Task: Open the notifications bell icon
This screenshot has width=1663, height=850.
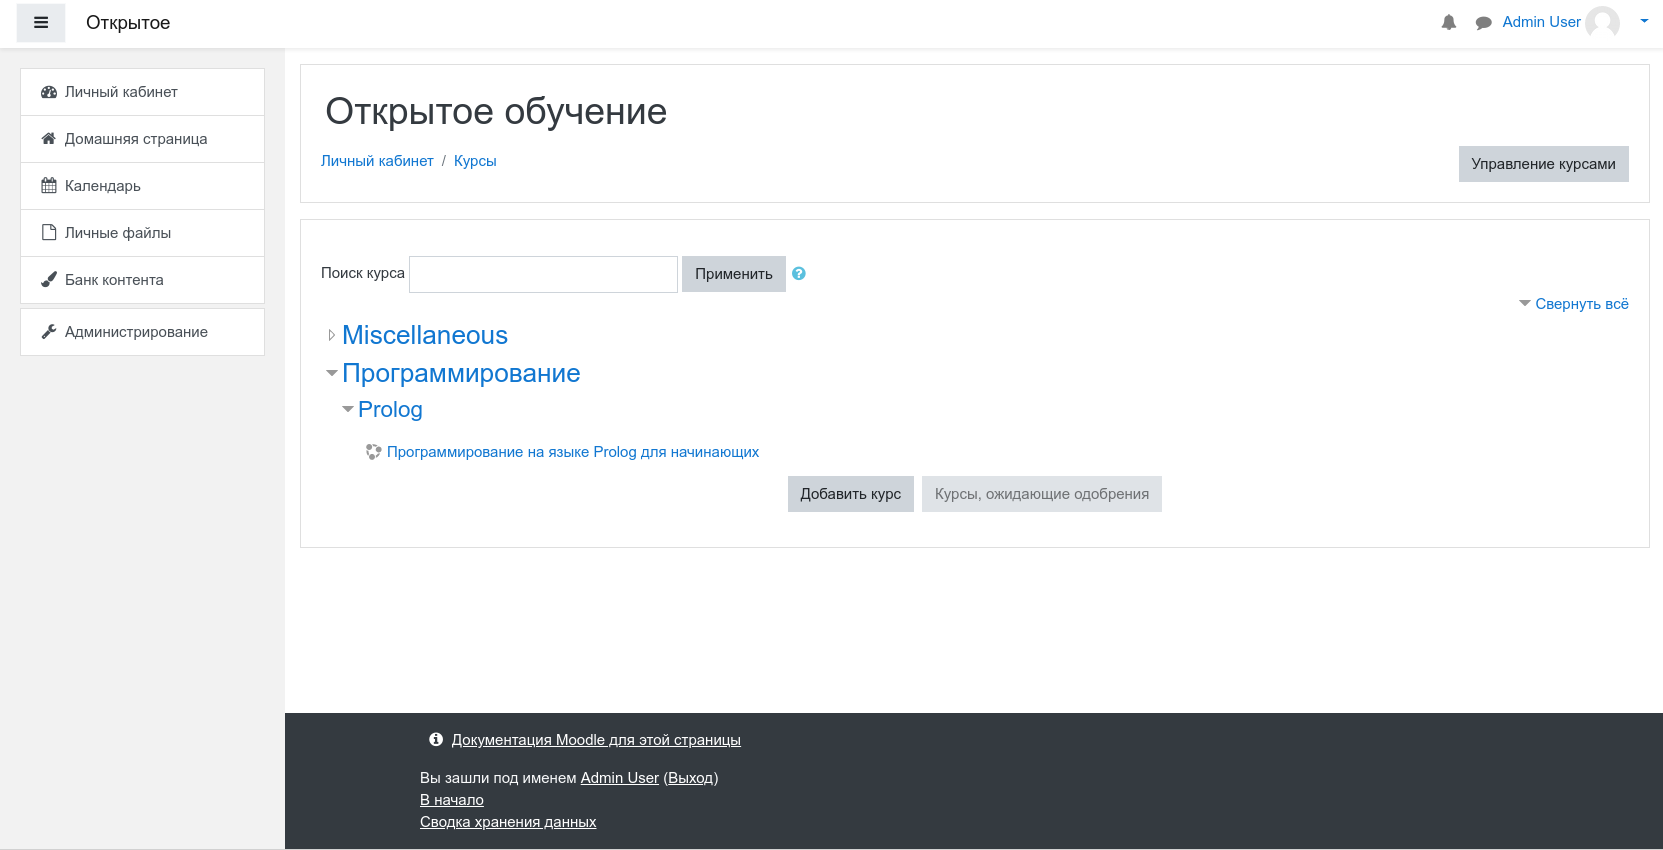Action: pos(1448,23)
